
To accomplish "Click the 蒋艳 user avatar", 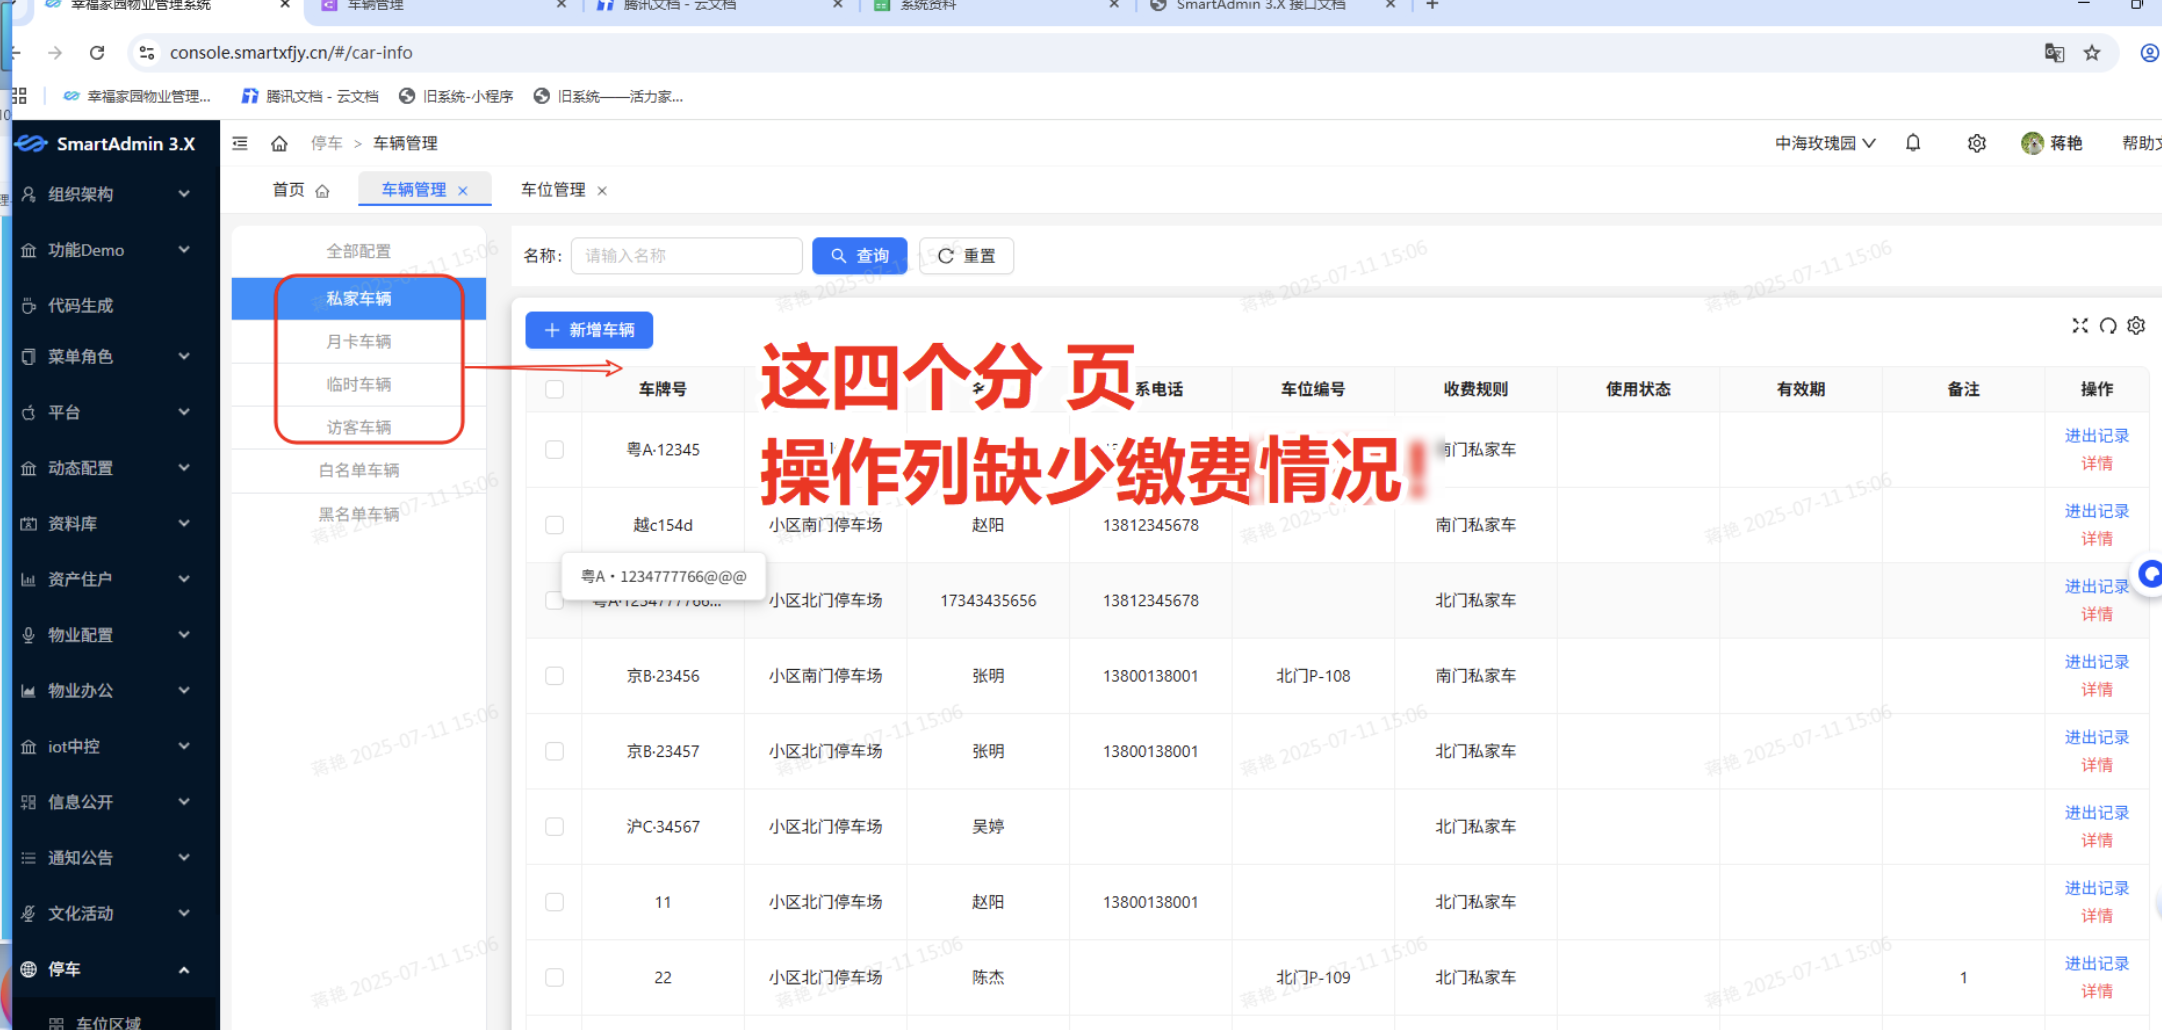I will 2032,143.
